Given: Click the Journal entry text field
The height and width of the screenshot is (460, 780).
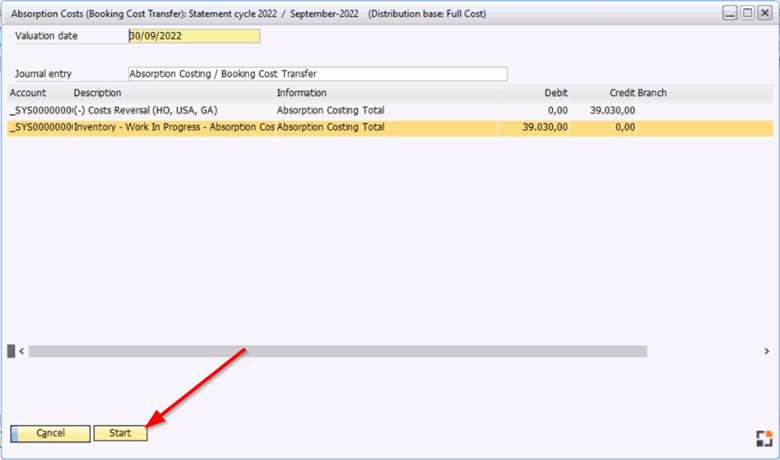Looking at the screenshot, I should [317, 74].
